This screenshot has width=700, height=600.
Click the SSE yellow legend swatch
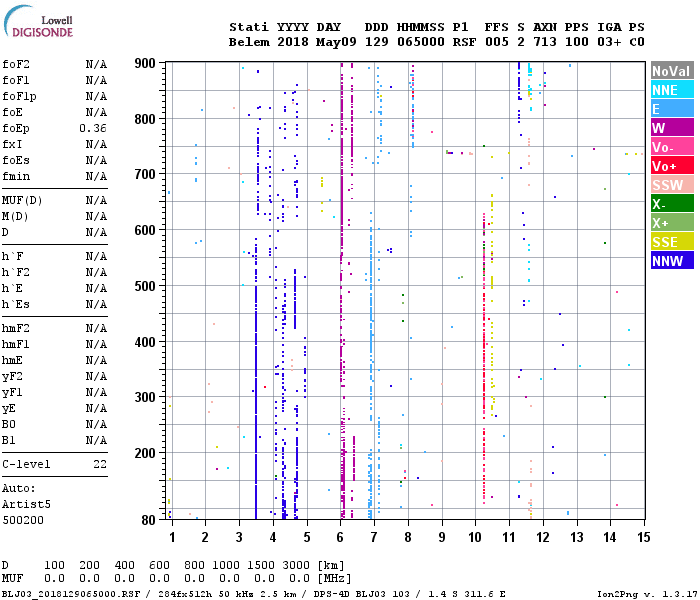pos(672,242)
